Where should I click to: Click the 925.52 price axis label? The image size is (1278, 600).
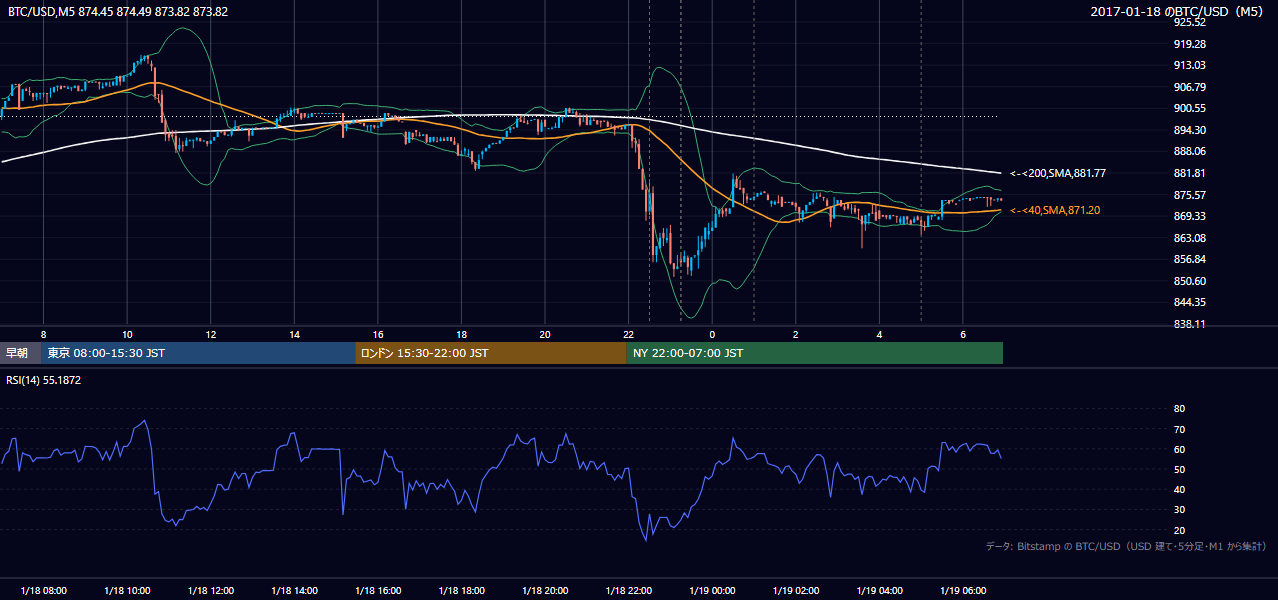(x=1192, y=22)
